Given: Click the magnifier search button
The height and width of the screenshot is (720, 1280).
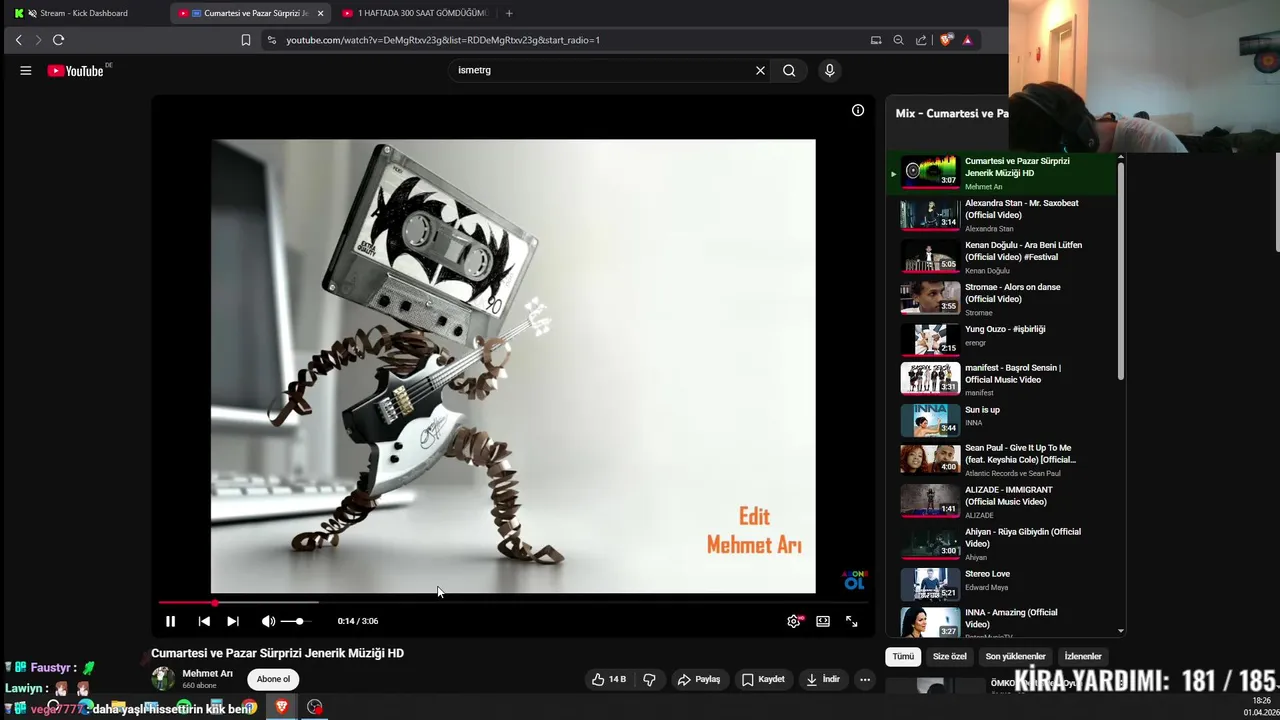Looking at the screenshot, I should [789, 70].
